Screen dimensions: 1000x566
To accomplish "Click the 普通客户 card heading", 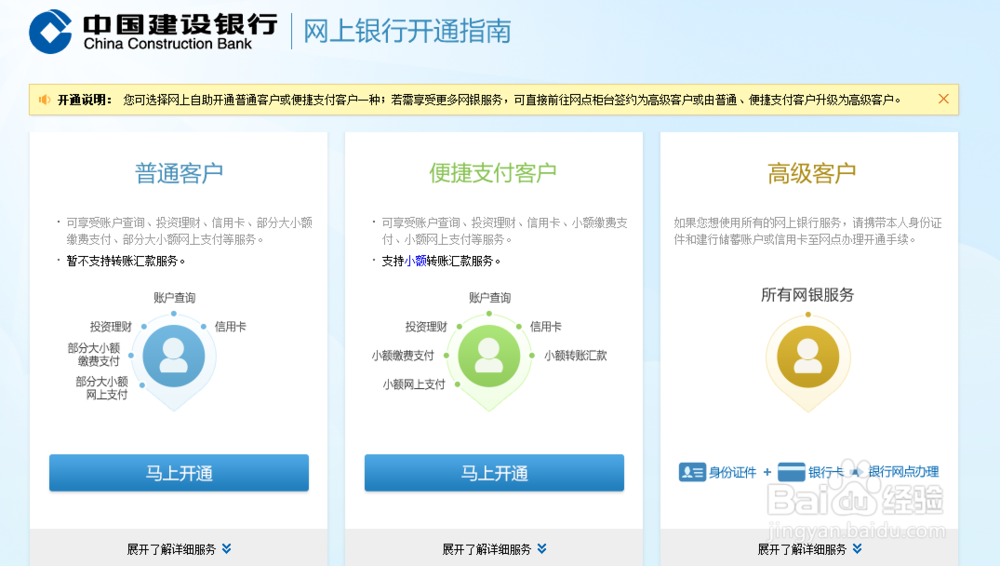I will click(x=179, y=173).
